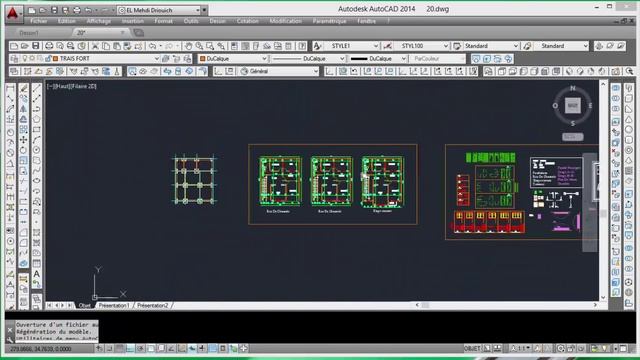Click the Copy icon in standard toolbar
Viewport: 640px width, 360px height.
[x=106, y=46]
